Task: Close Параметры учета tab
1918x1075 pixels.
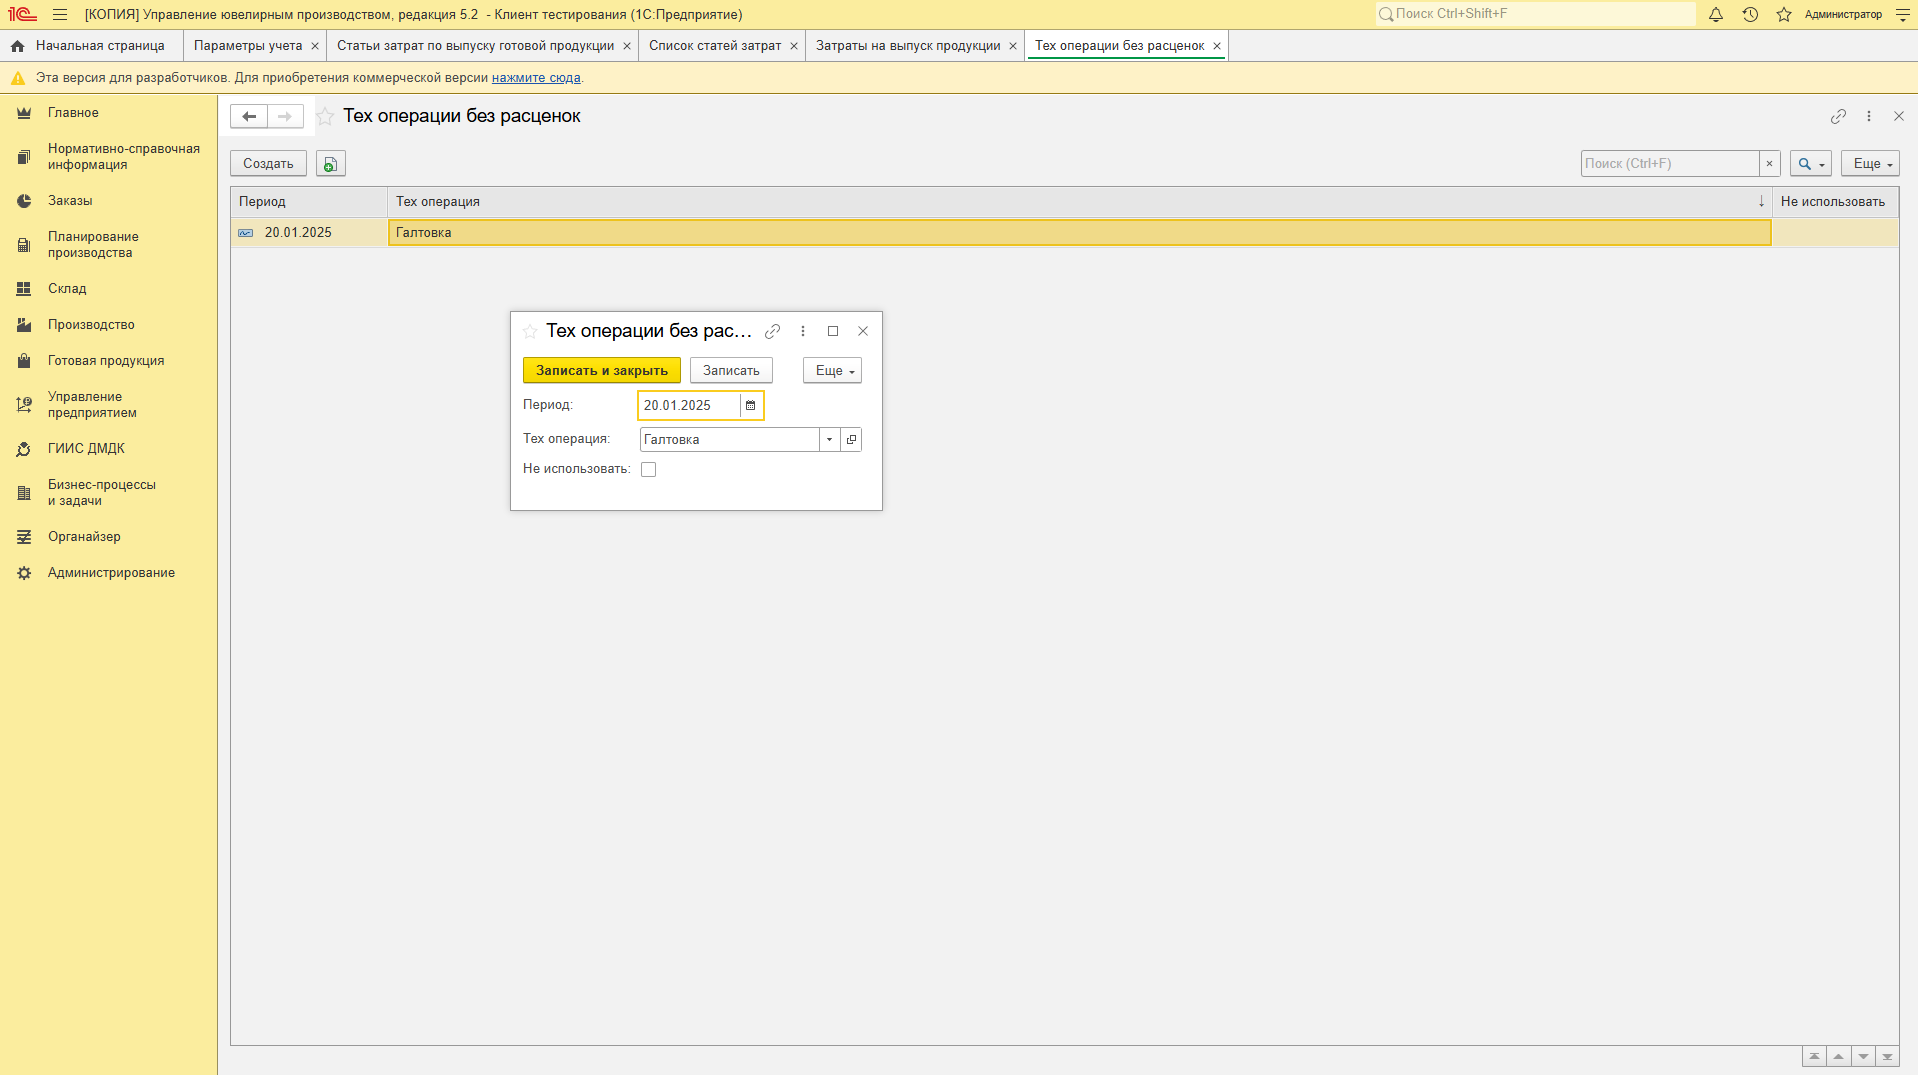Action: (315, 47)
